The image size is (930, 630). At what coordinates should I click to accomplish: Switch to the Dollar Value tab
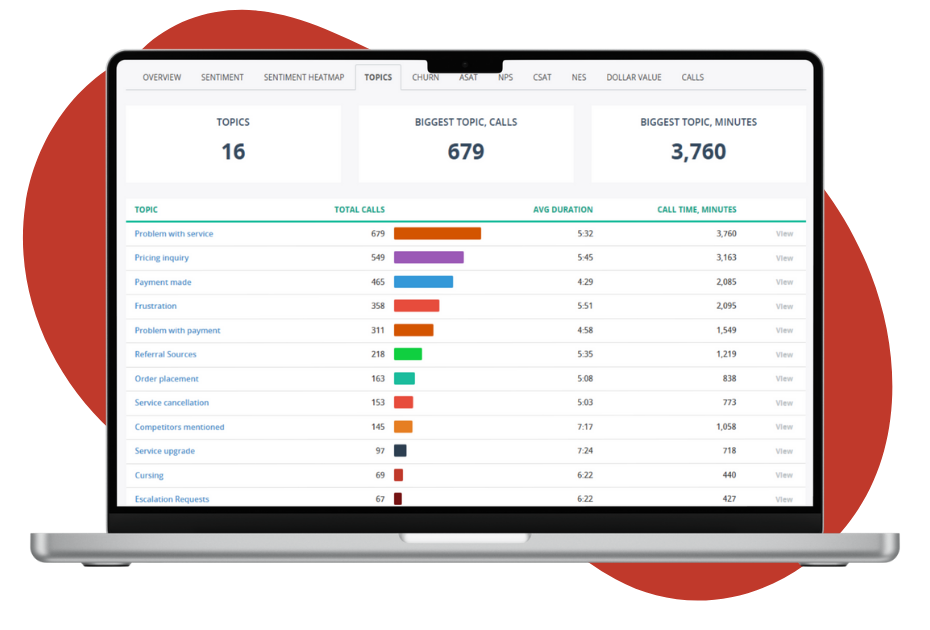coord(635,77)
